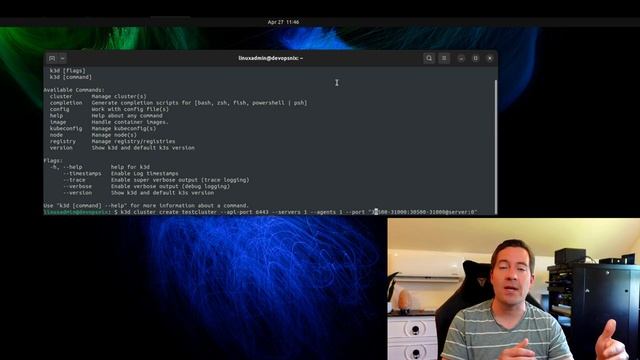
Task: Minimize the terminal window
Action: pyautogui.click(x=461, y=58)
